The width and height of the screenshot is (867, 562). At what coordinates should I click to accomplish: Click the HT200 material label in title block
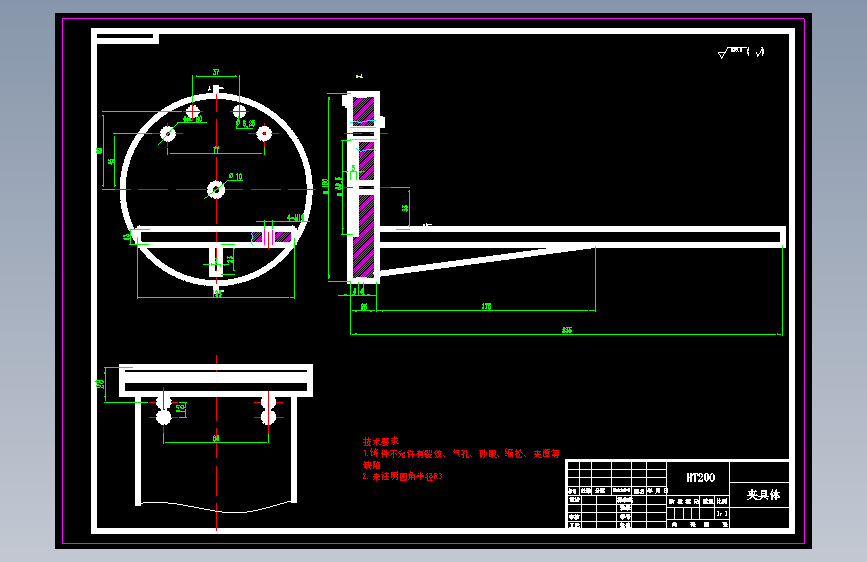click(701, 477)
